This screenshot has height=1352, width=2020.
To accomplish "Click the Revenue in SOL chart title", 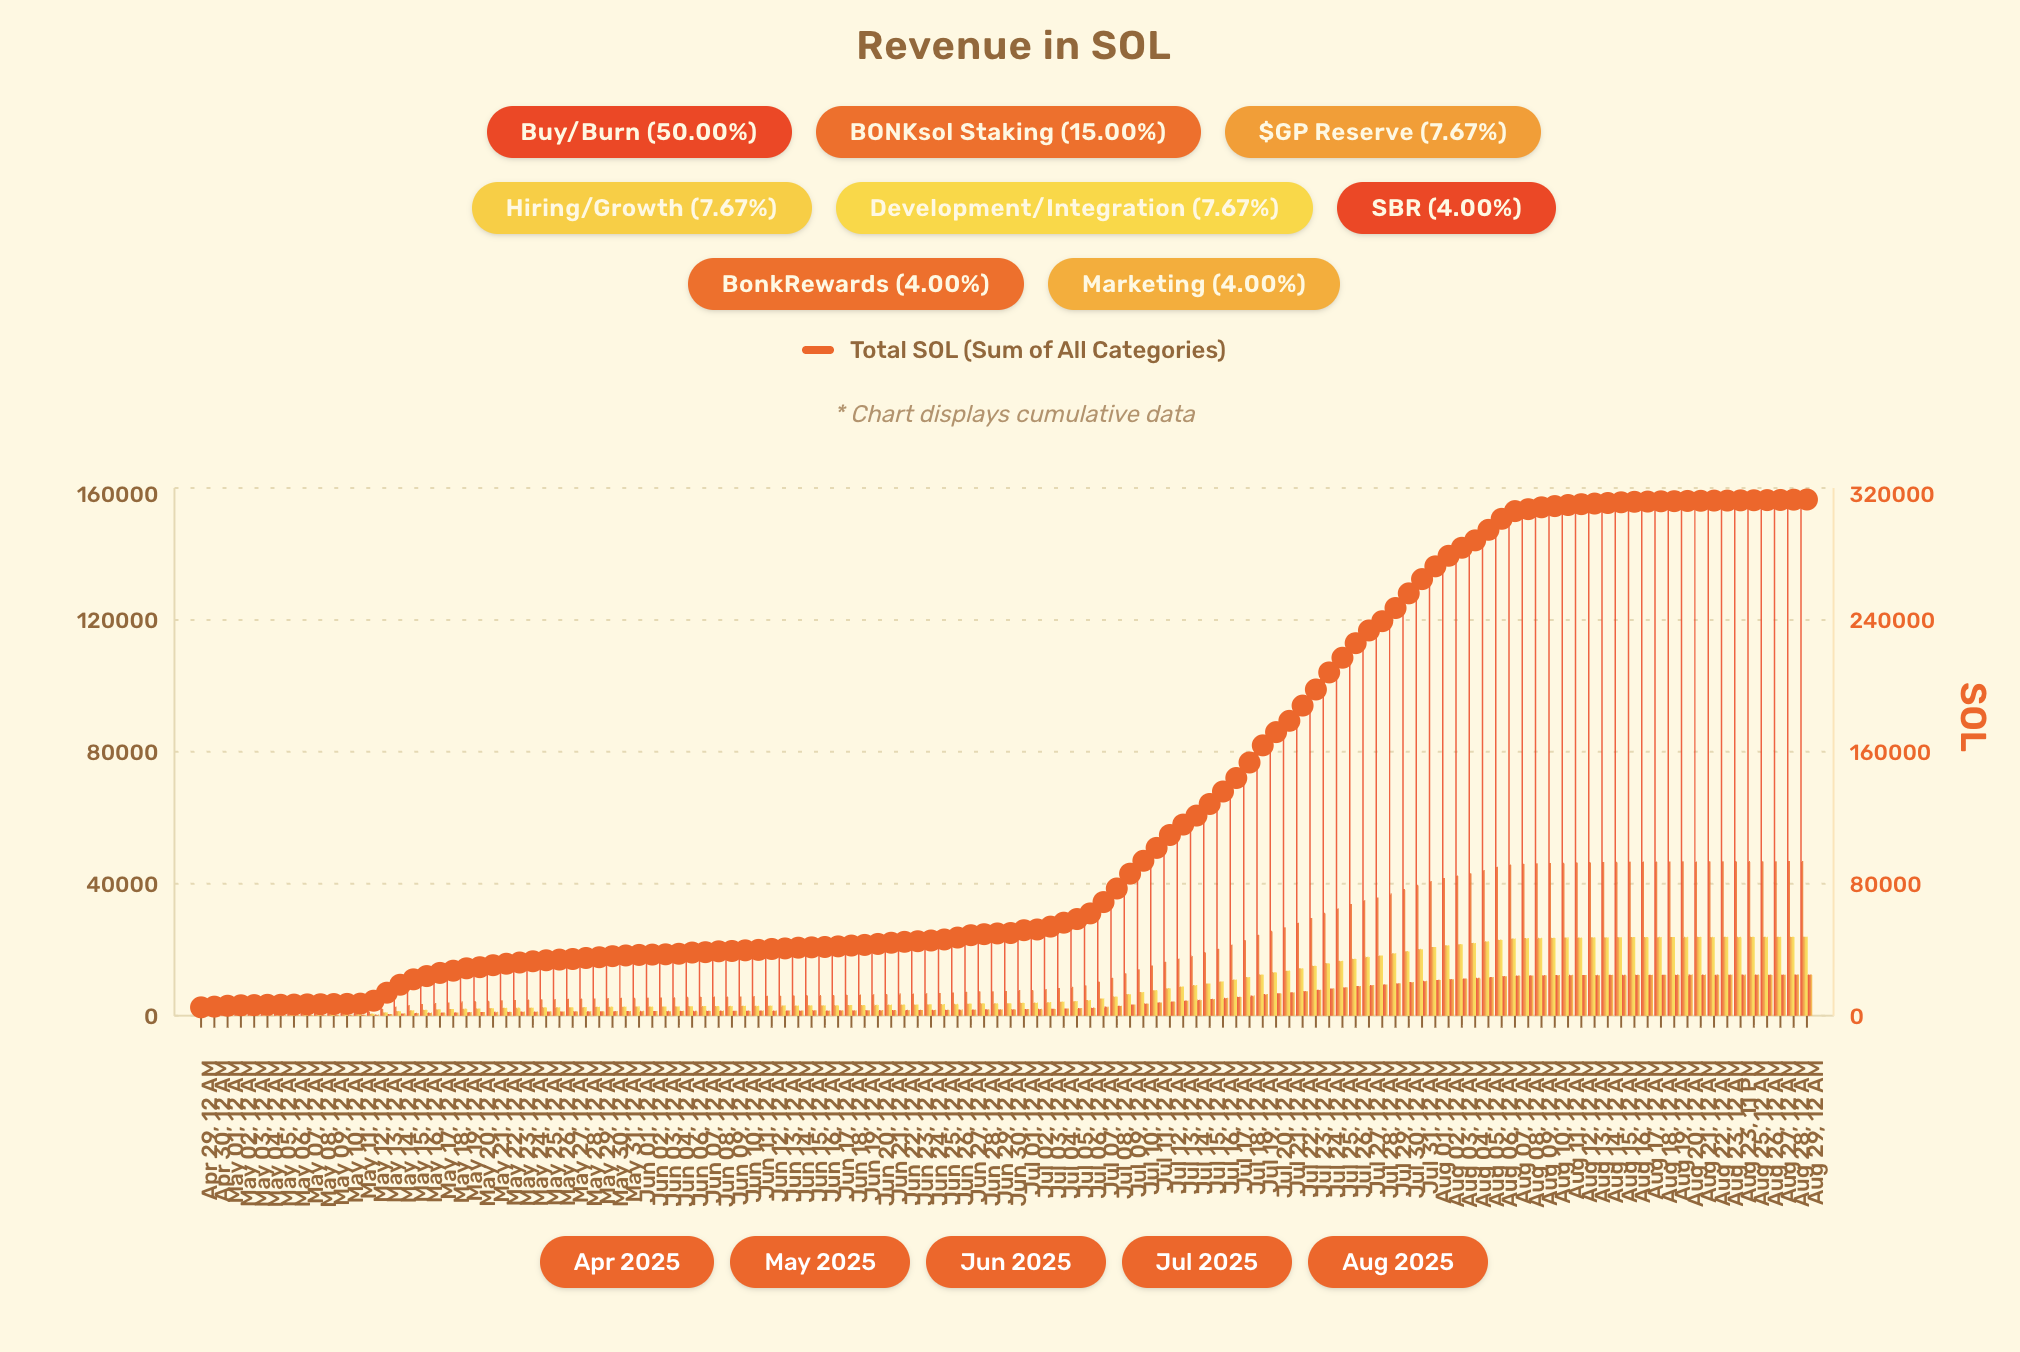I will coord(1013,46).
